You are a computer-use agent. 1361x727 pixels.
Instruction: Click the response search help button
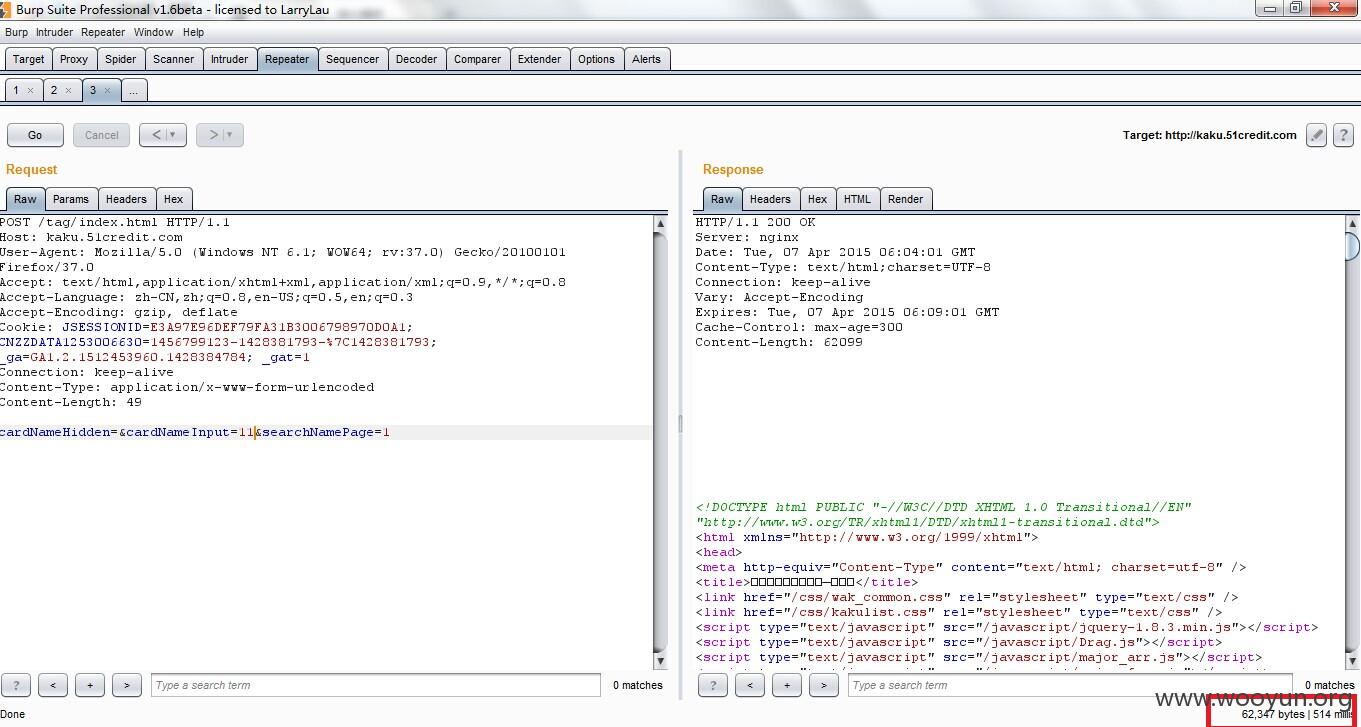coord(712,685)
